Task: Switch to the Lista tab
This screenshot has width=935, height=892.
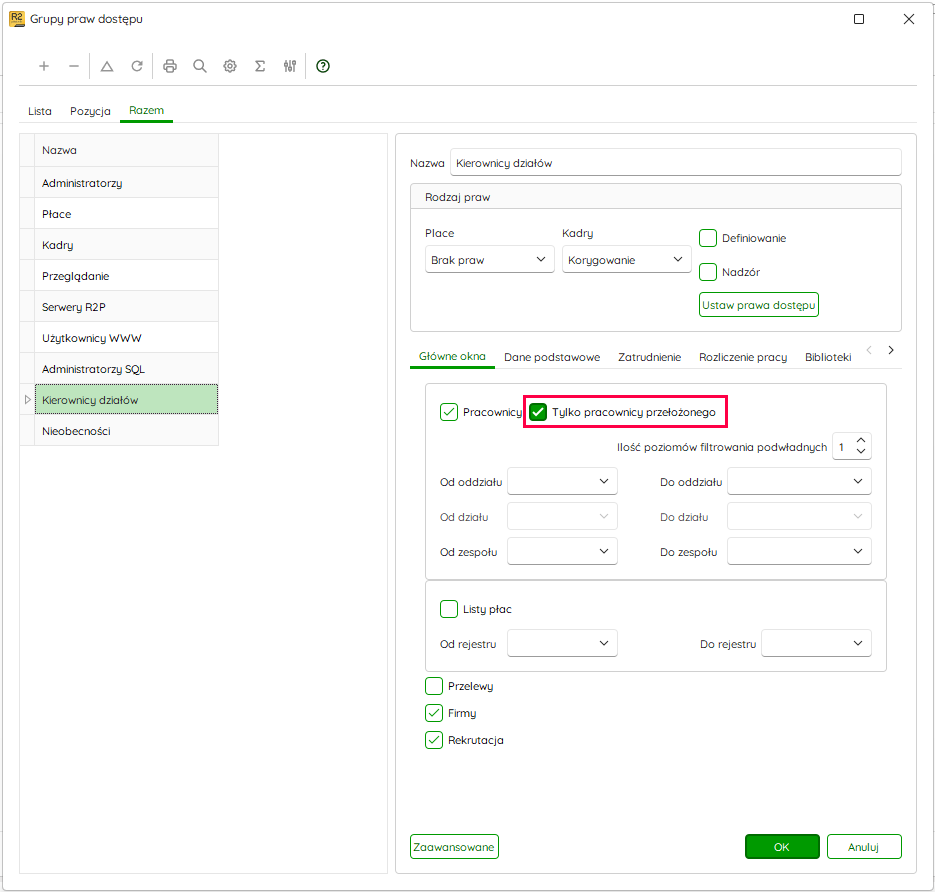Action: (x=40, y=111)
